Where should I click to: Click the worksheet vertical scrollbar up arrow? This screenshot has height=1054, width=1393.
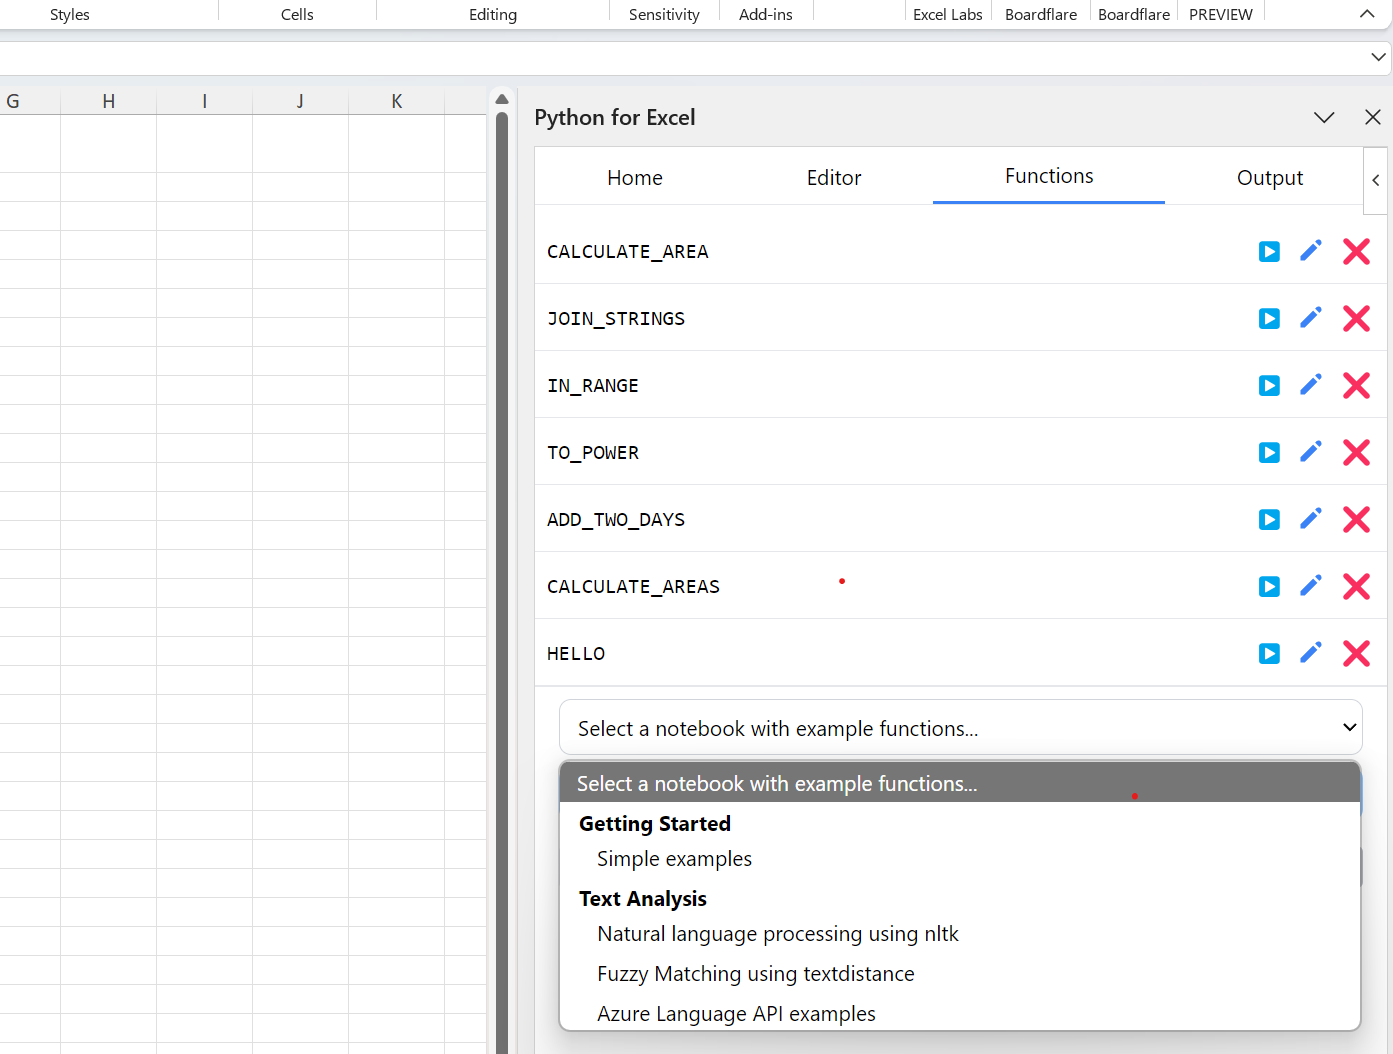point(501,98)
